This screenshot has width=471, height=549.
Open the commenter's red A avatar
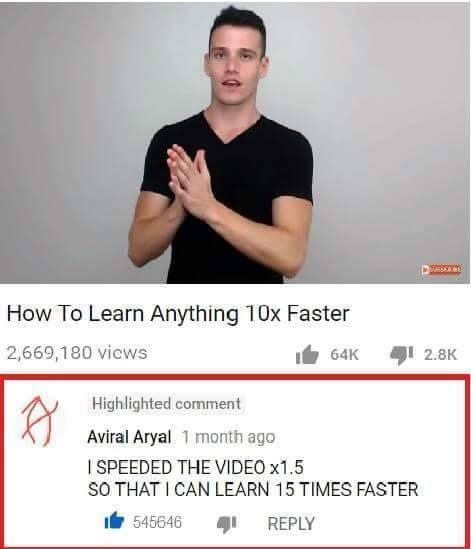[x=39, y=422]
